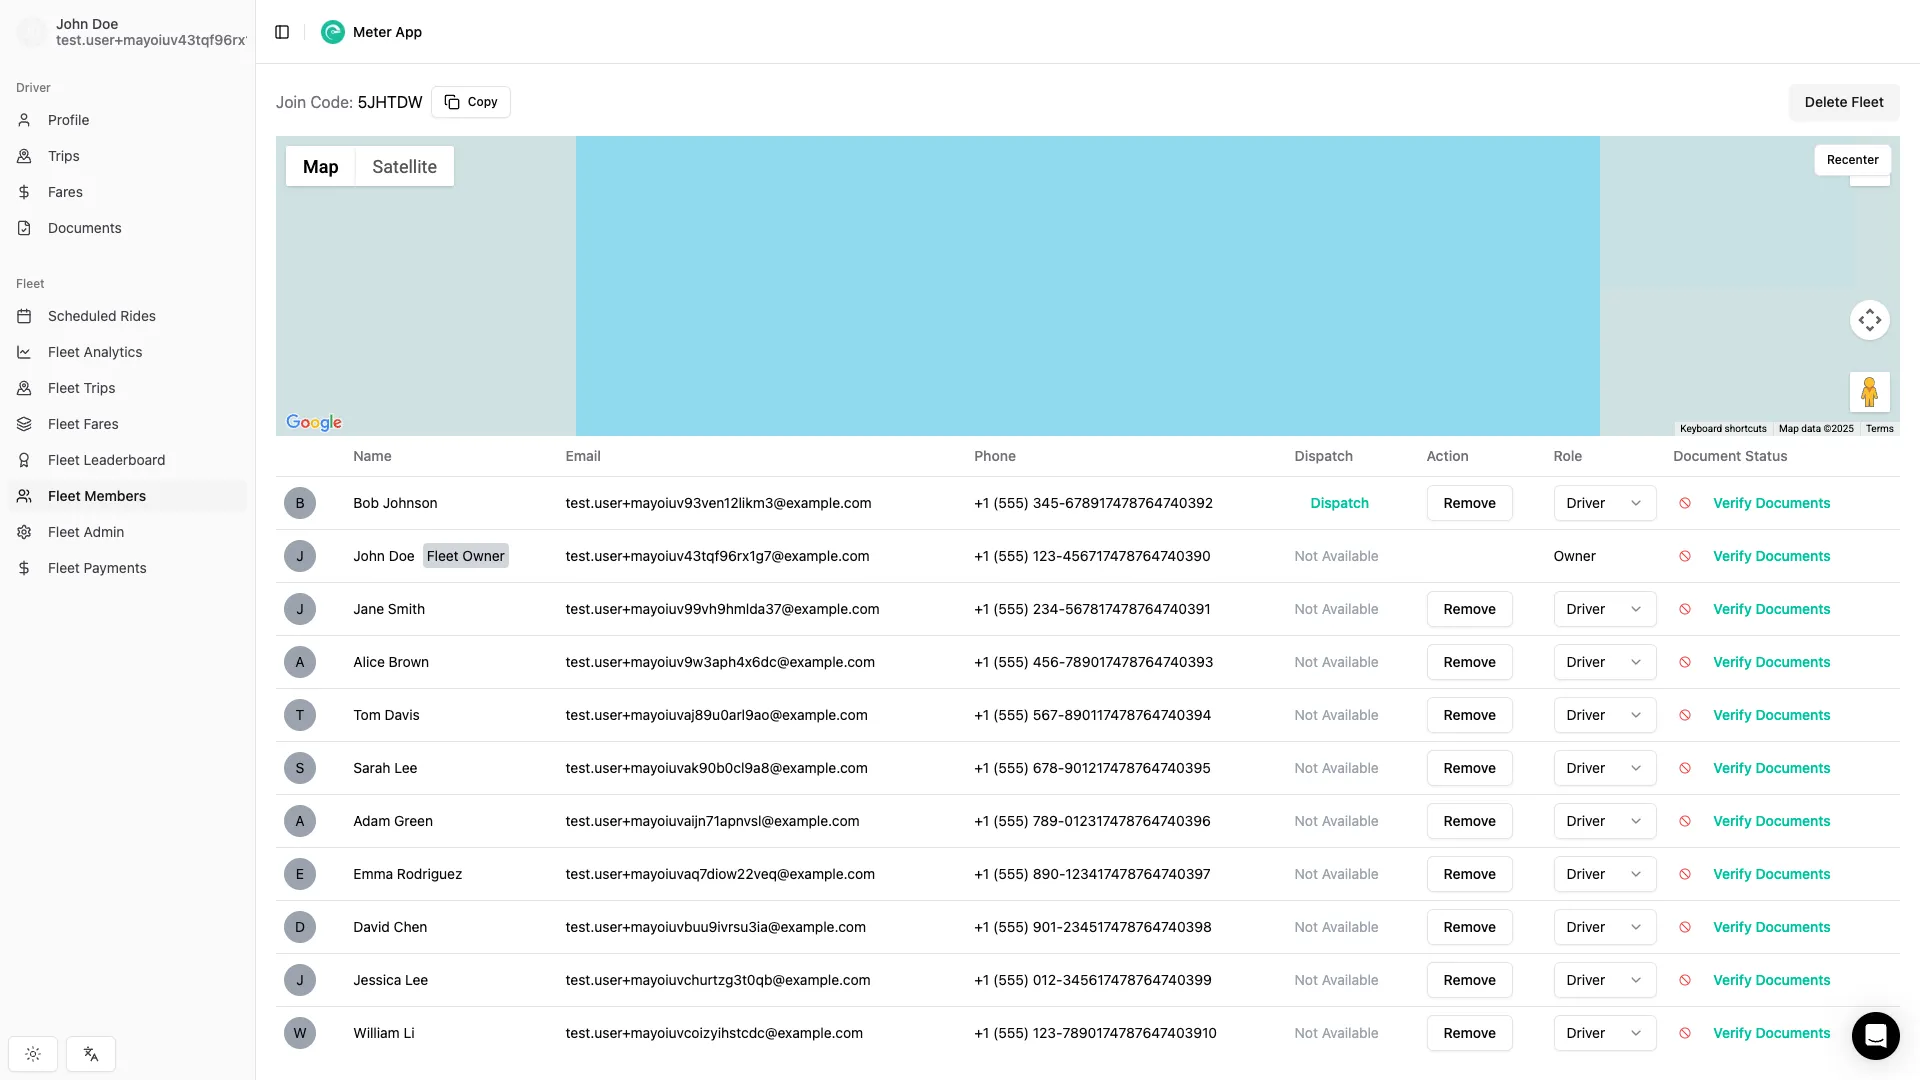The height and width of the screenshot is (1080, 1920).
Task: Click the Fleet Leaderboard icon
Action: point(23,460)
